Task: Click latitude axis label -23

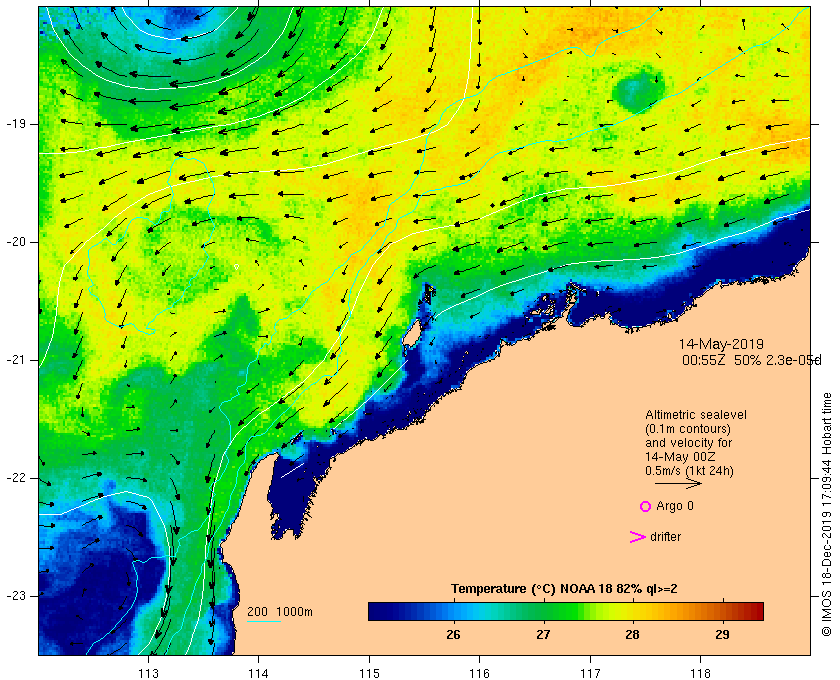Action: [16, 596]
